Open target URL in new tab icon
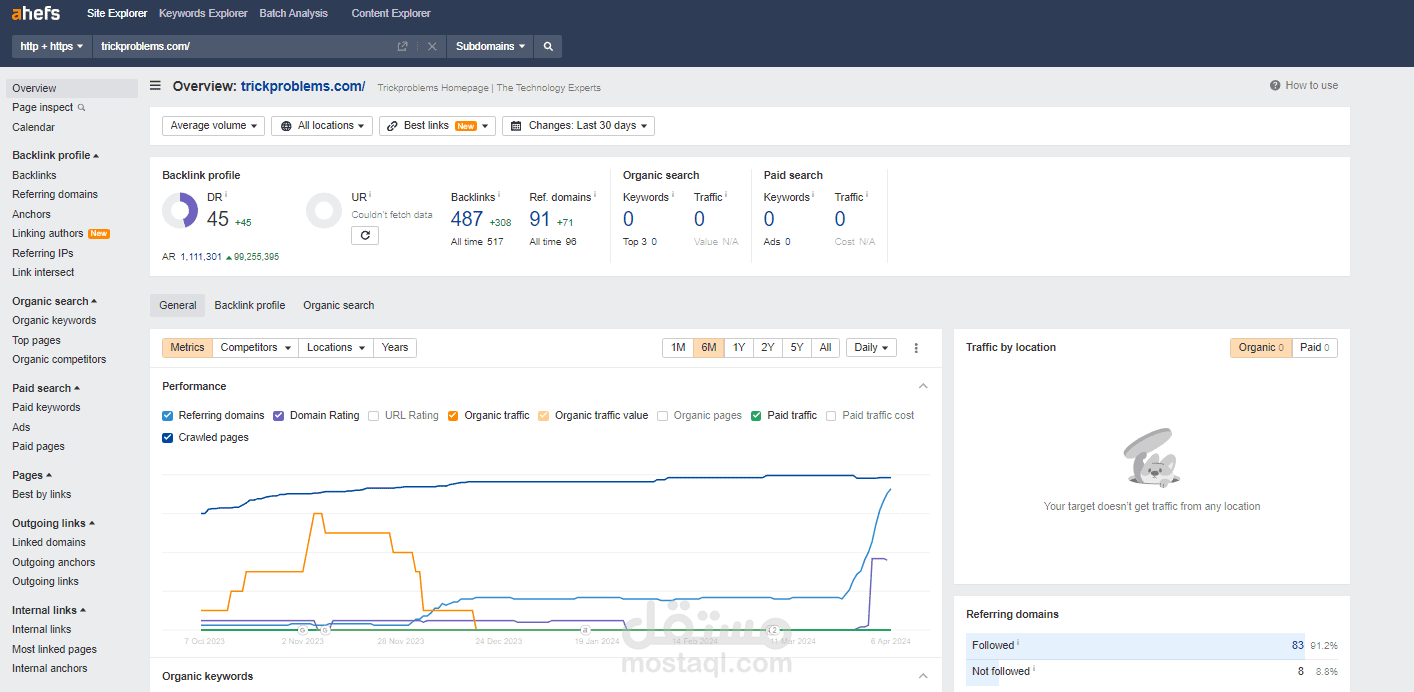Viewport: 1414px width, 692px height. (x=402, y=46)
